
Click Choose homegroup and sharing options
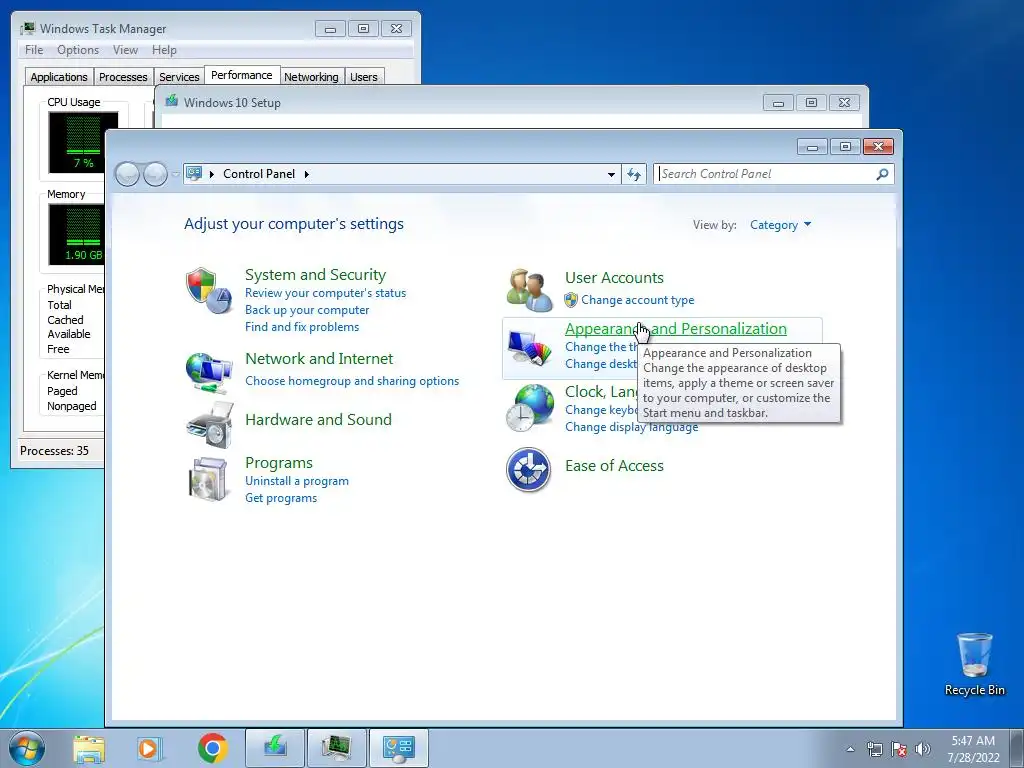pos(352,381)
